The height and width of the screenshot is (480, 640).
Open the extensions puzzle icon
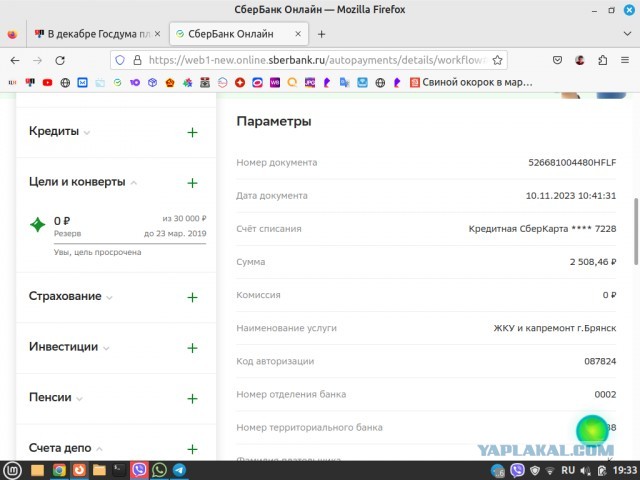[x=603, y=60]
